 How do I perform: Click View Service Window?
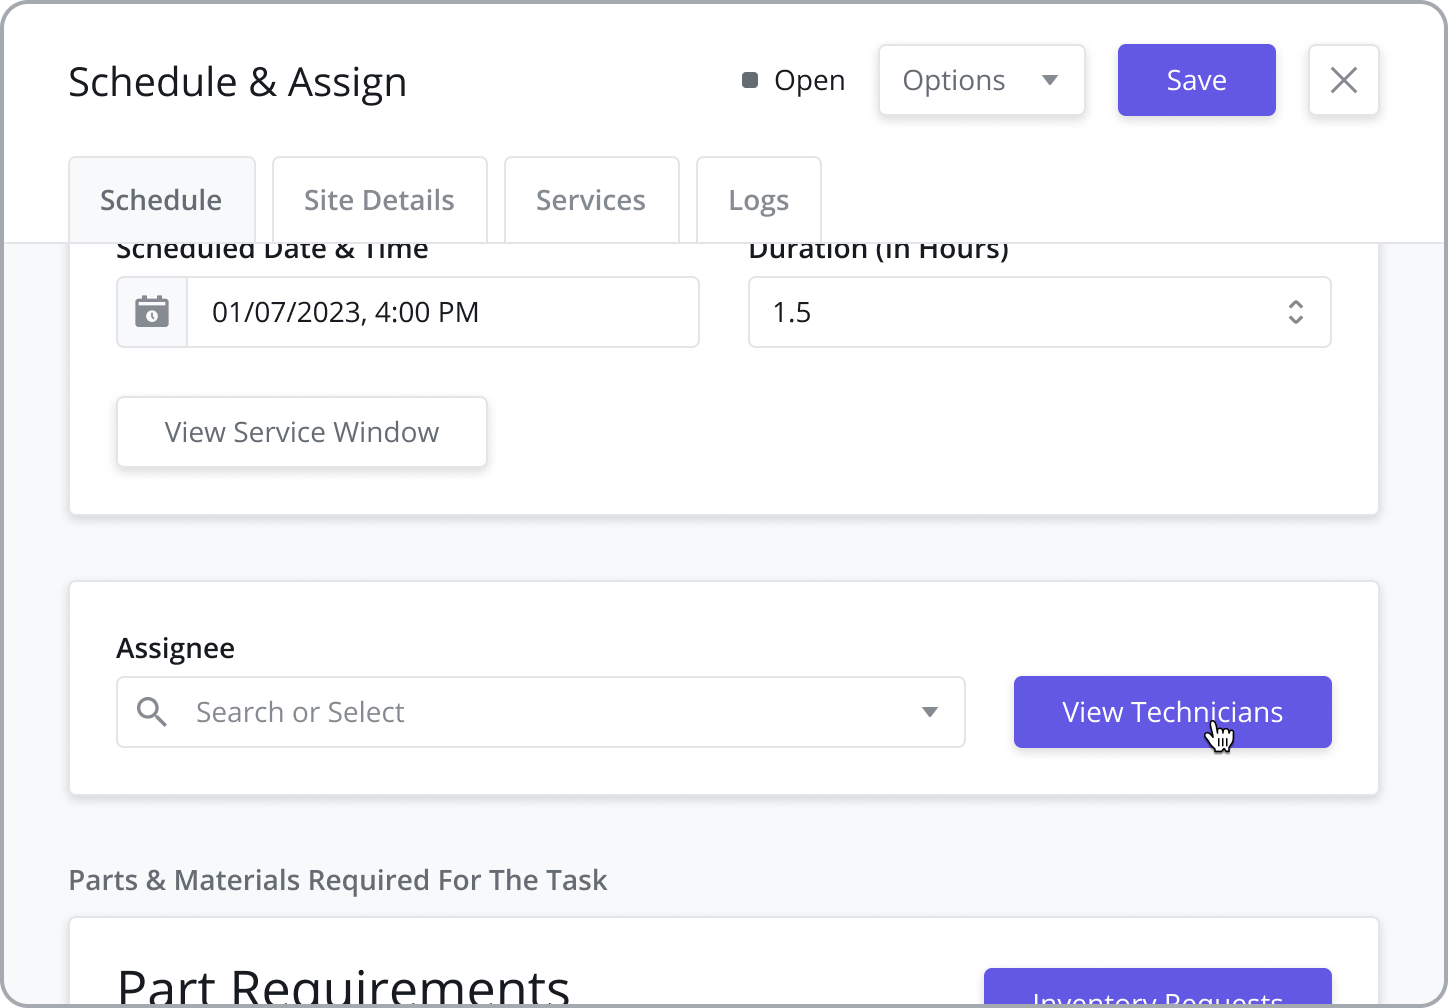(301, 432)
